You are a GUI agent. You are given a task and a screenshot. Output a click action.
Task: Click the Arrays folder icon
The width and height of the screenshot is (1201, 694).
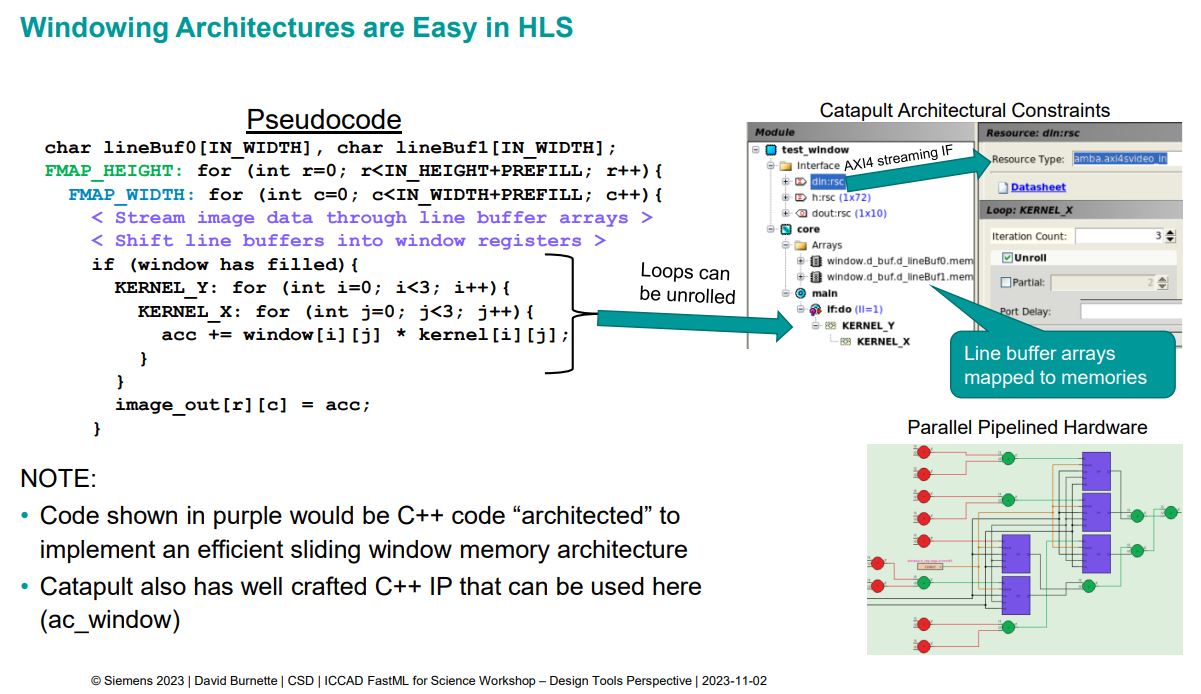(801, 245)
